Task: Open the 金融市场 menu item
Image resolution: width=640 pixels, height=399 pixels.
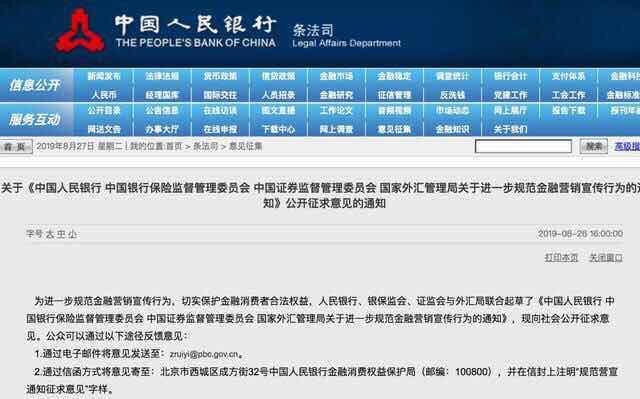Action: (x=336, y=76)
